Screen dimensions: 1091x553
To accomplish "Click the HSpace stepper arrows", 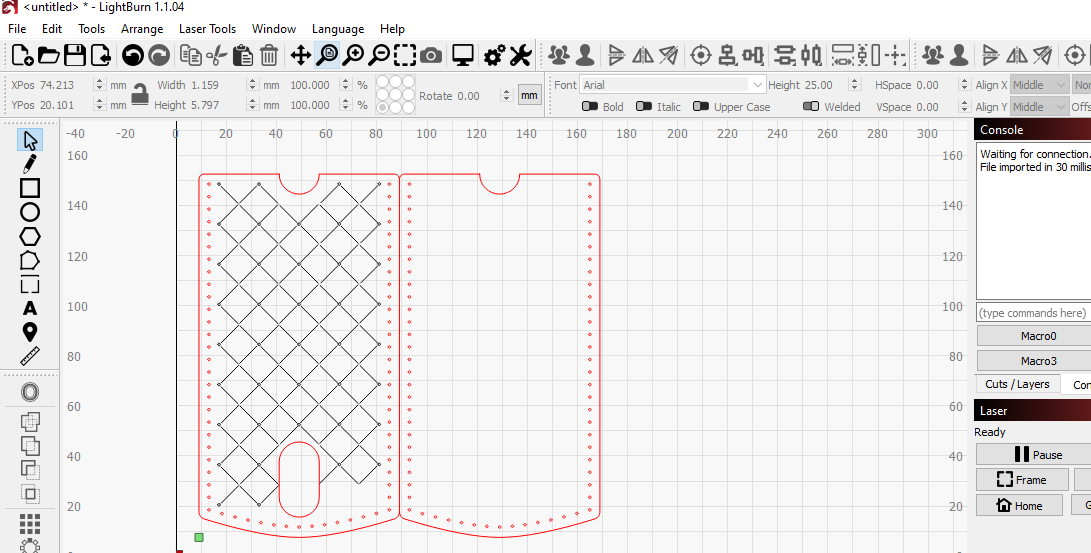I will click(x=964, y=85).
